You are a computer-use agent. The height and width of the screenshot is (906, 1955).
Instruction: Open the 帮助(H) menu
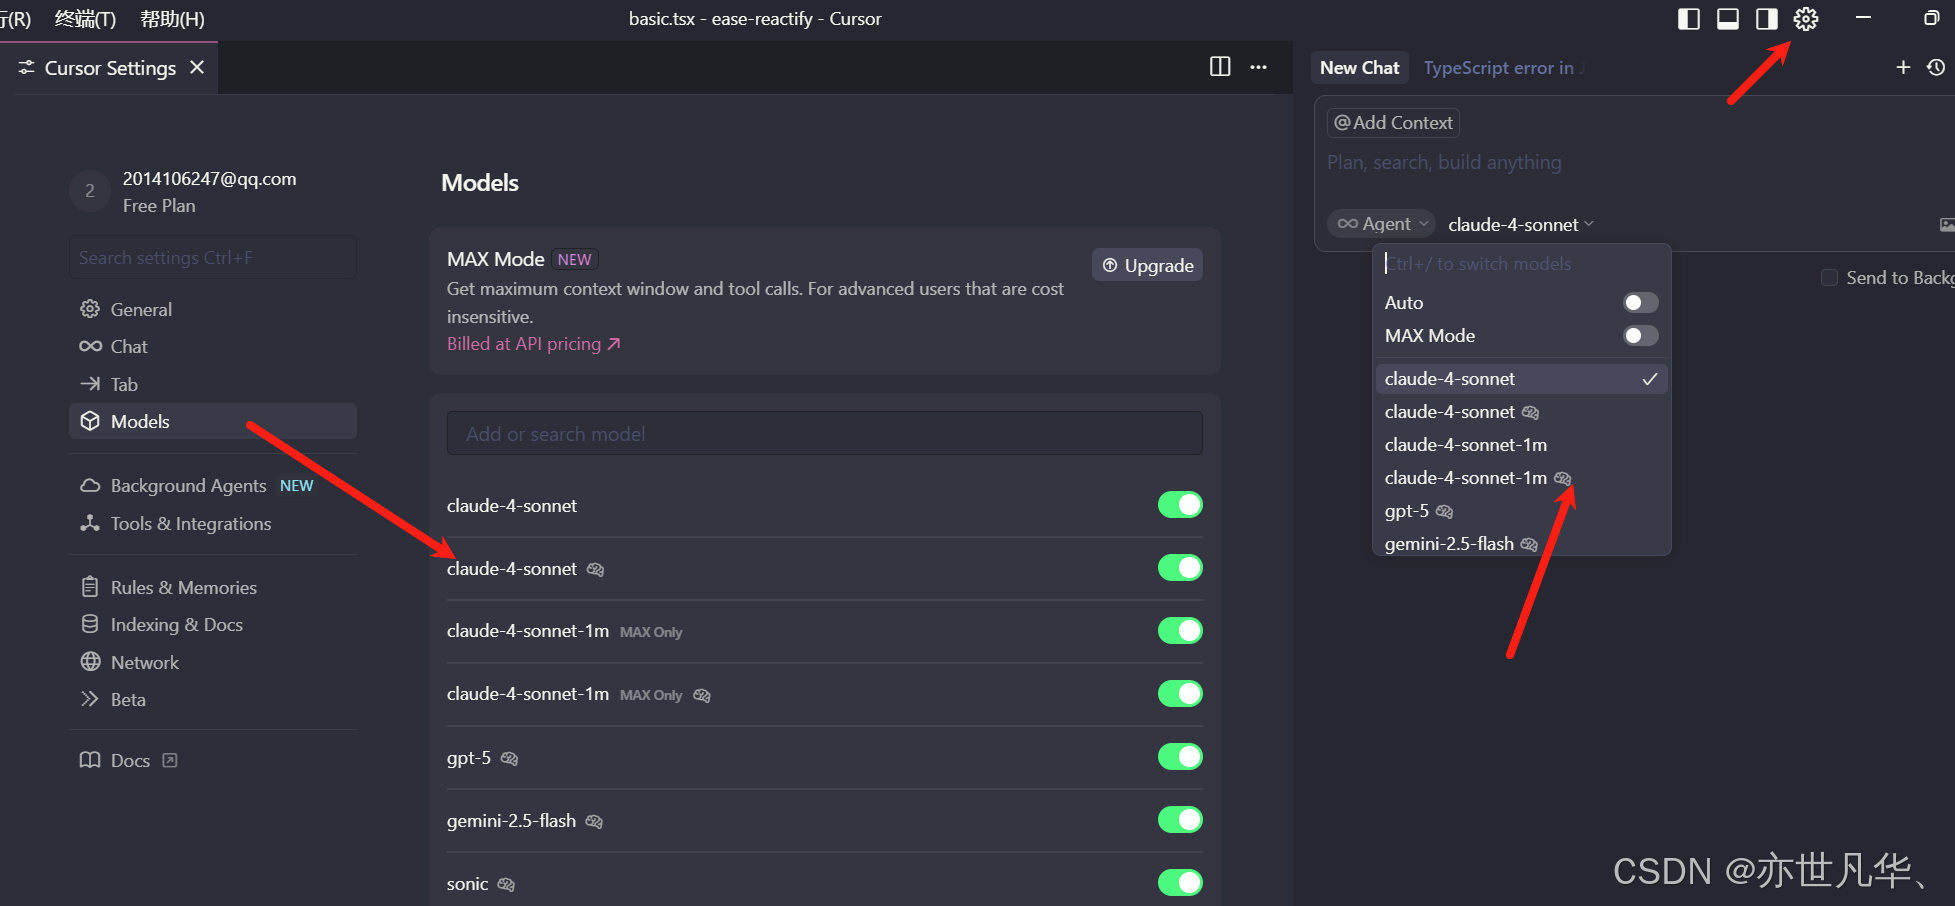pos(172,19)
